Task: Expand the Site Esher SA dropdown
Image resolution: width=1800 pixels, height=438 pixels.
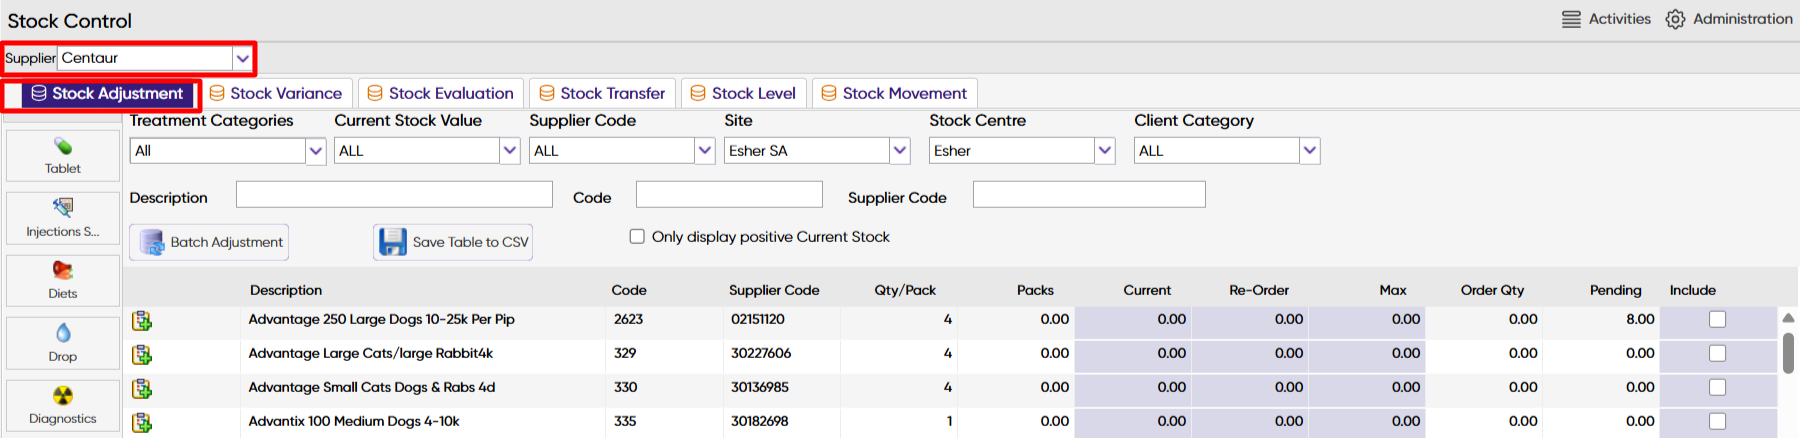Action: point(900,151)
